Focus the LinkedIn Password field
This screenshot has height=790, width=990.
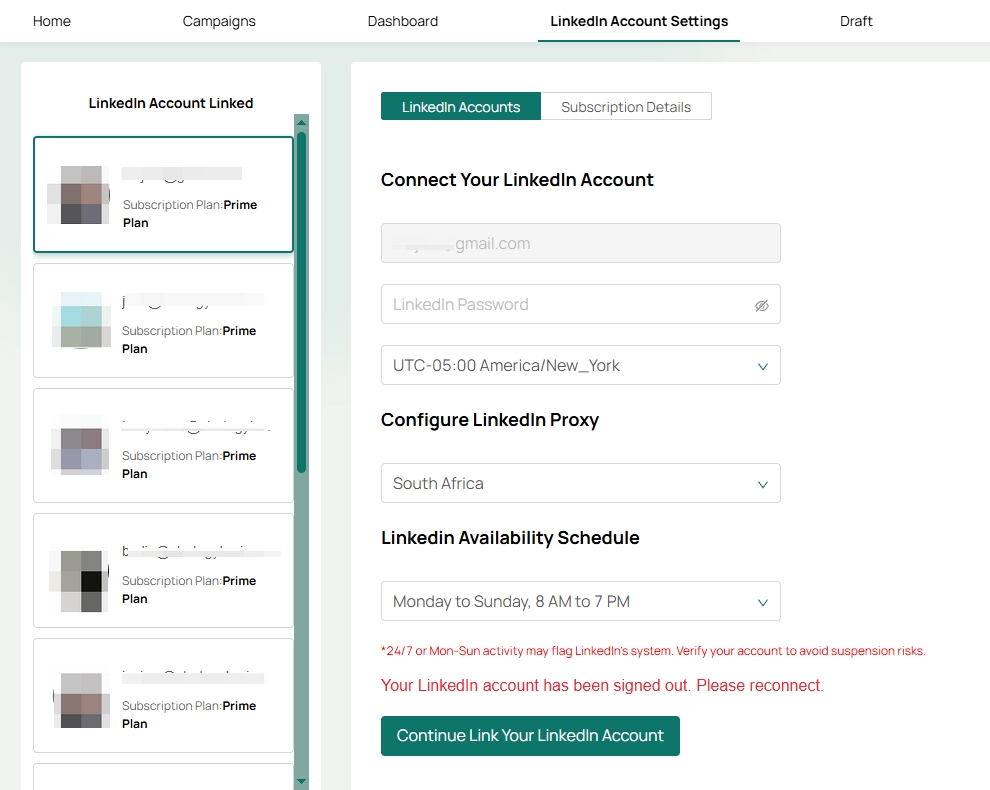point(565,305)
